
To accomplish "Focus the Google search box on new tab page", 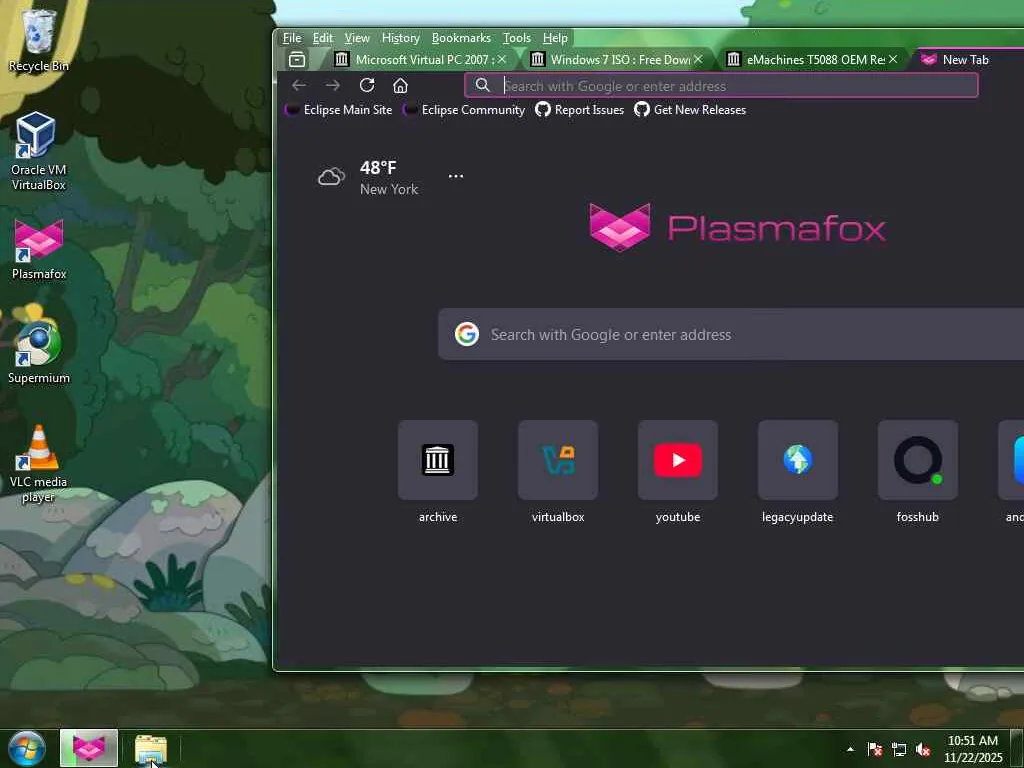I will (731, 334).
